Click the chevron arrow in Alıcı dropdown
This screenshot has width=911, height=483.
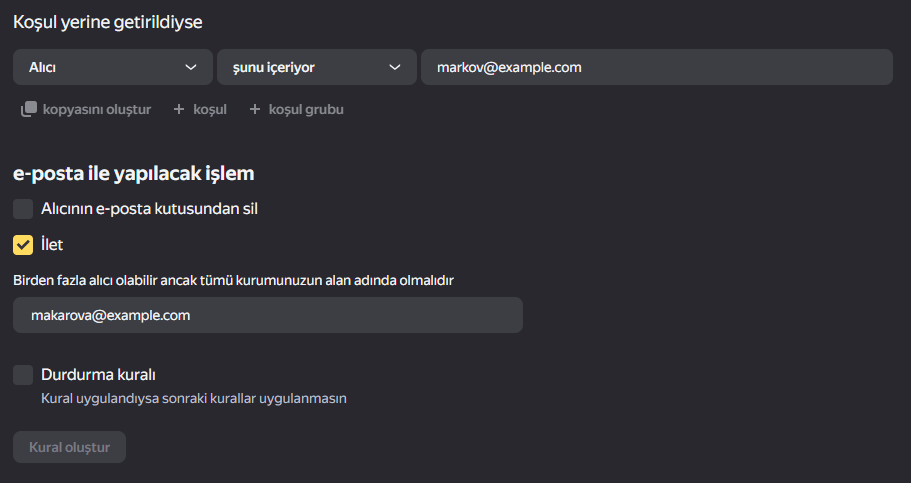[191, 67]
